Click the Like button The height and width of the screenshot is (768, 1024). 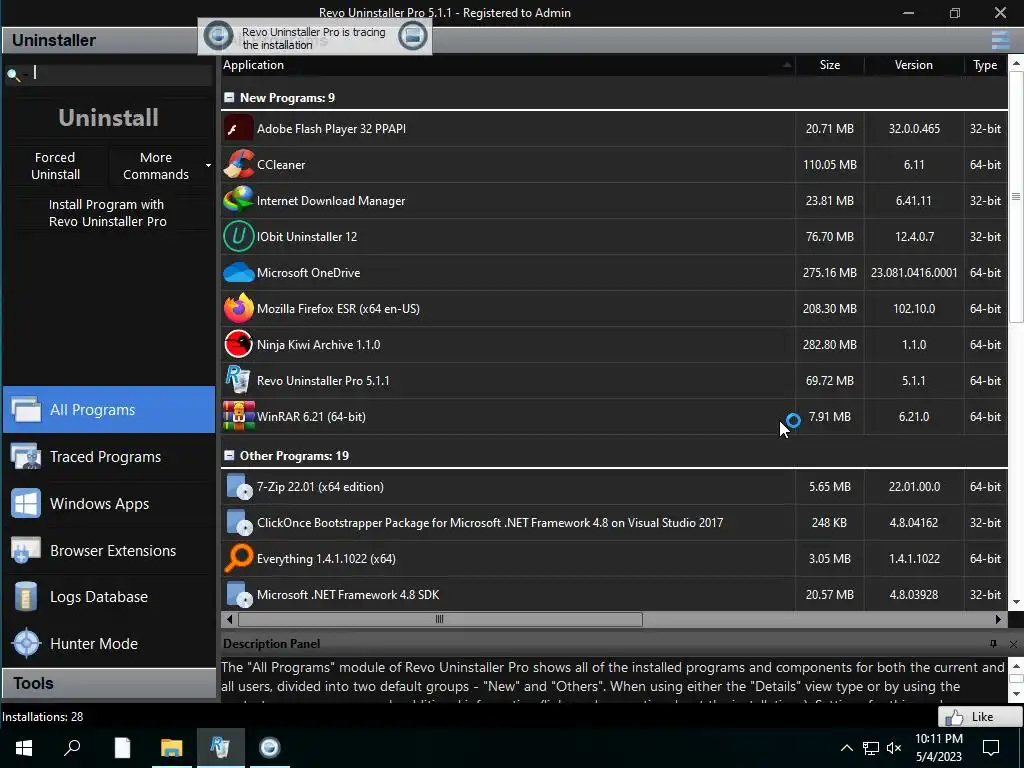tap(980, 716)
